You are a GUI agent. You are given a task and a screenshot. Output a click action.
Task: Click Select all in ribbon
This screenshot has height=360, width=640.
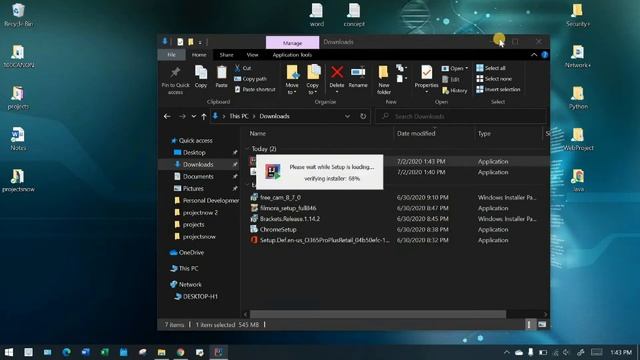click(491, 68)
